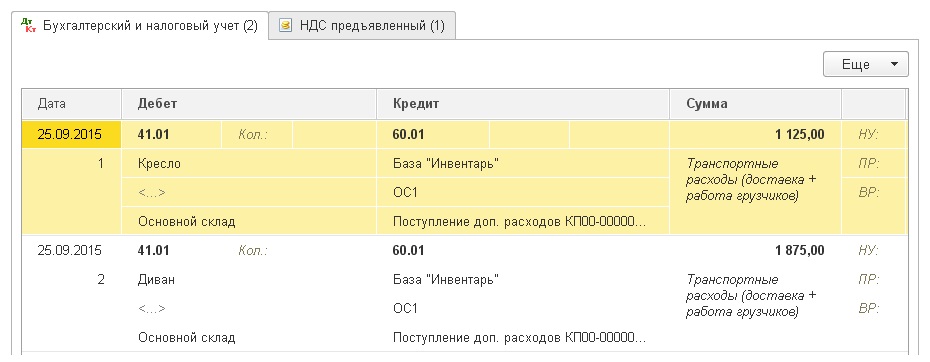Open the Еще dropdown menu

(x=865, y=64)
